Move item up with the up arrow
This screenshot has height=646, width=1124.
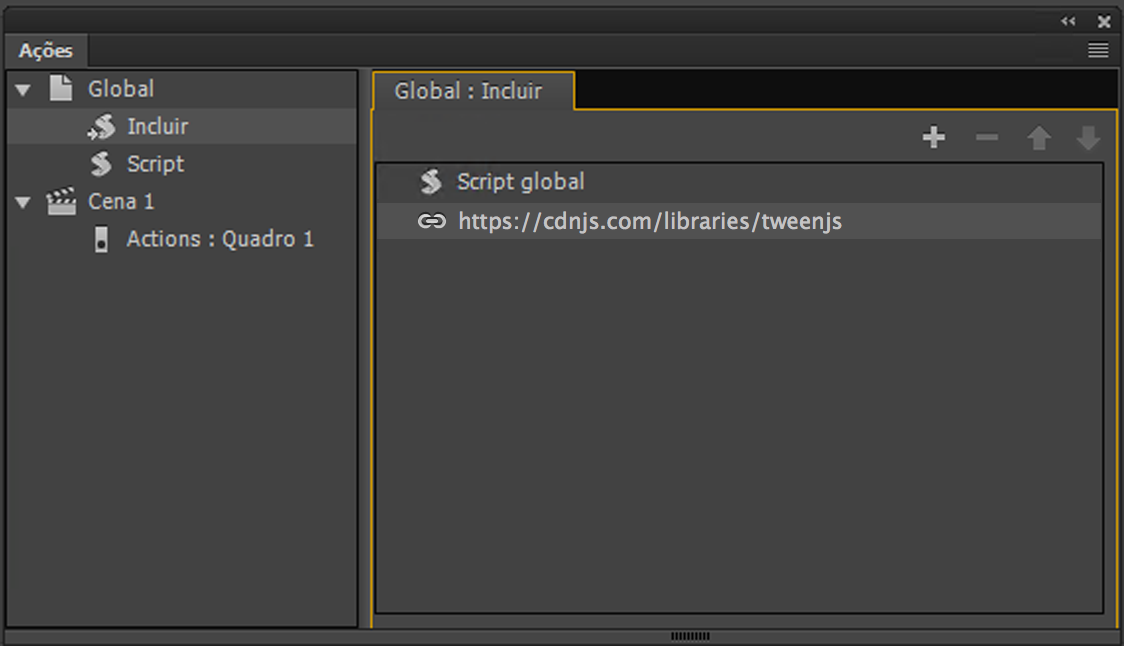1040,137
